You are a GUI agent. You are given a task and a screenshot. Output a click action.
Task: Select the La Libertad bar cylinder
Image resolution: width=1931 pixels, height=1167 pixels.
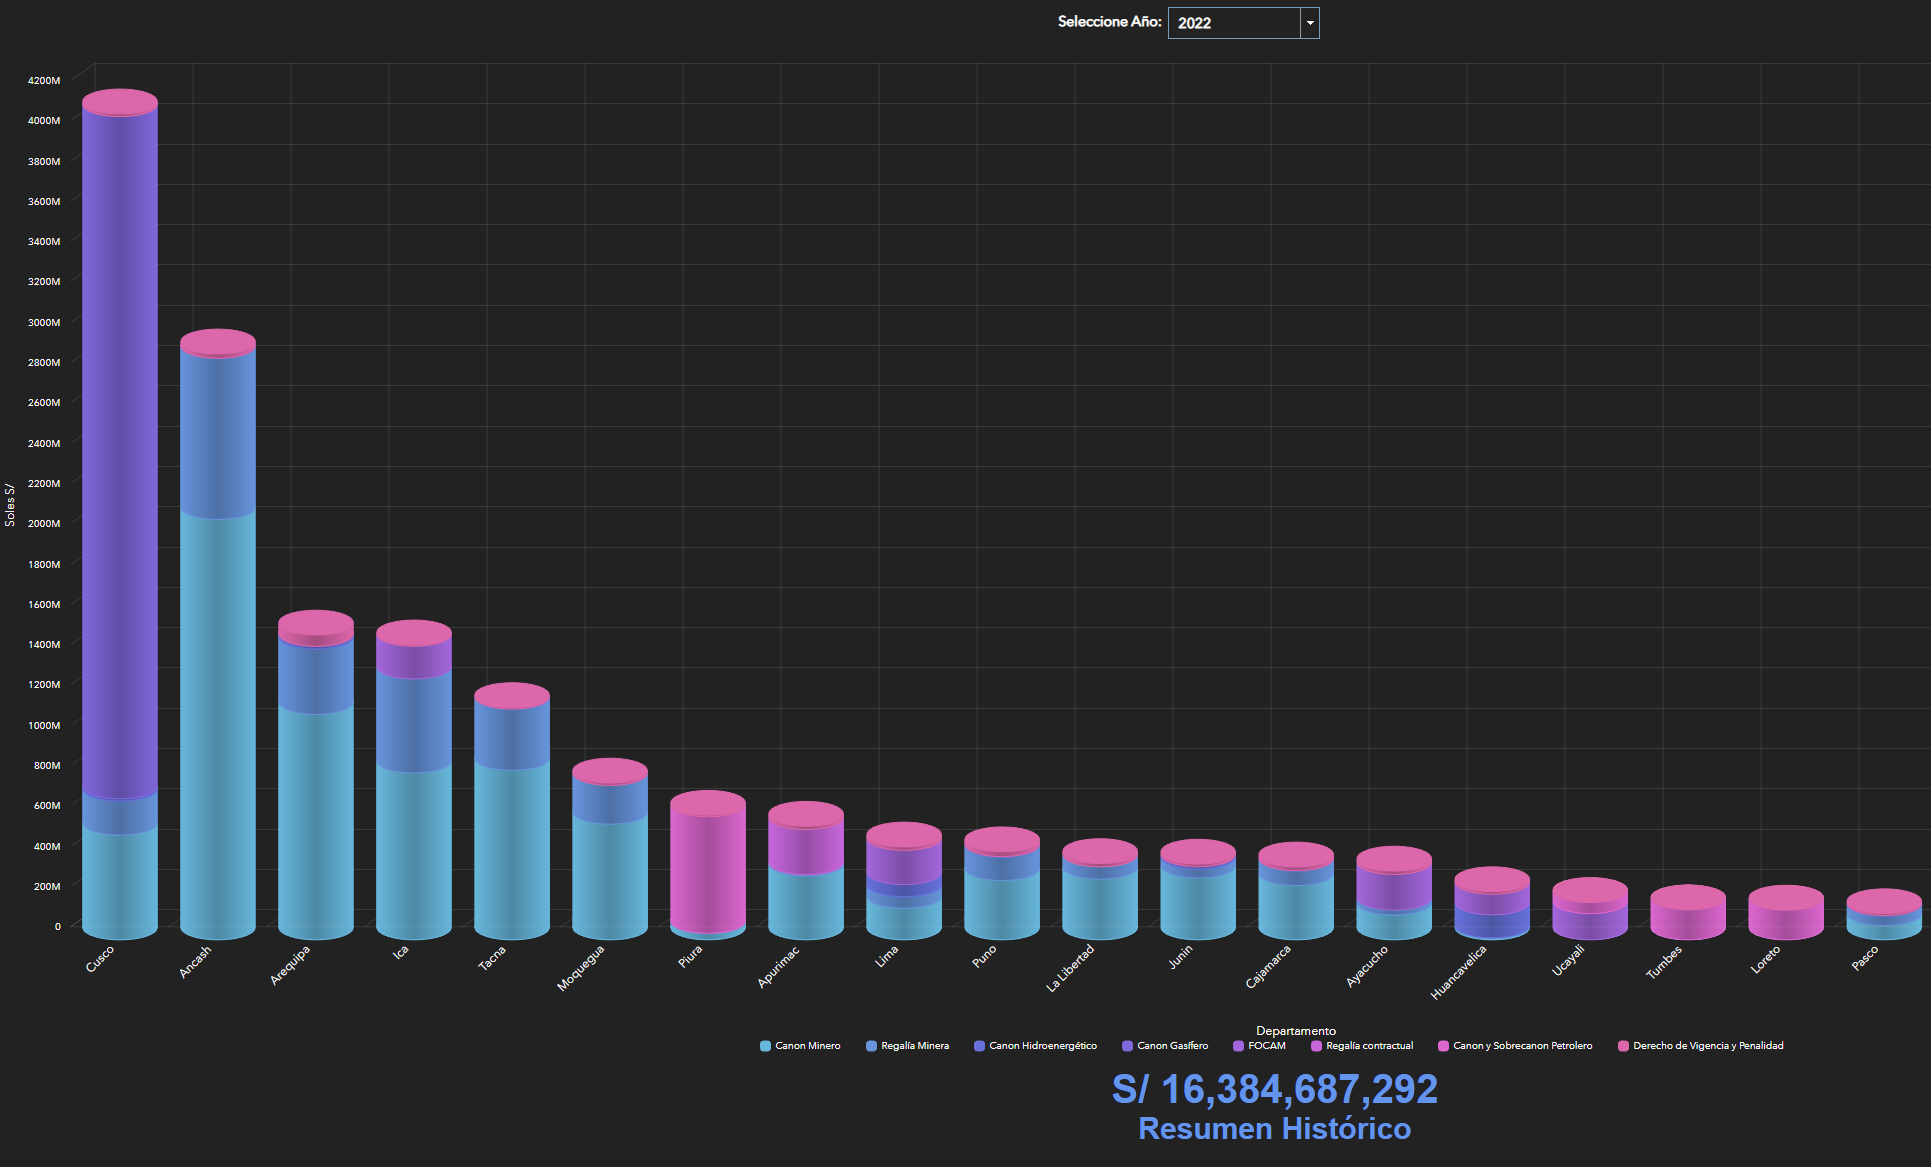pos(1100,889)
